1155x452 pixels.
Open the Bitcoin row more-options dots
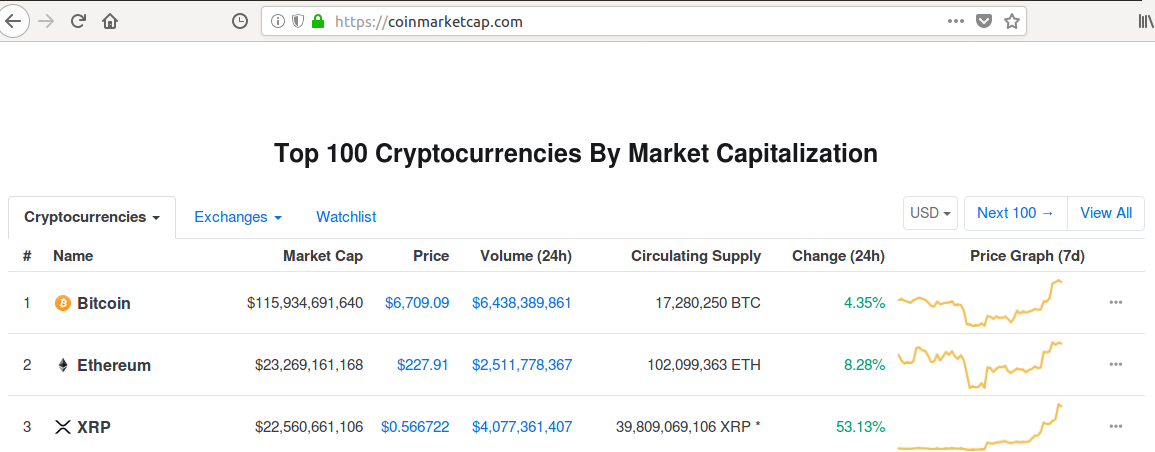coord(1115,303)
